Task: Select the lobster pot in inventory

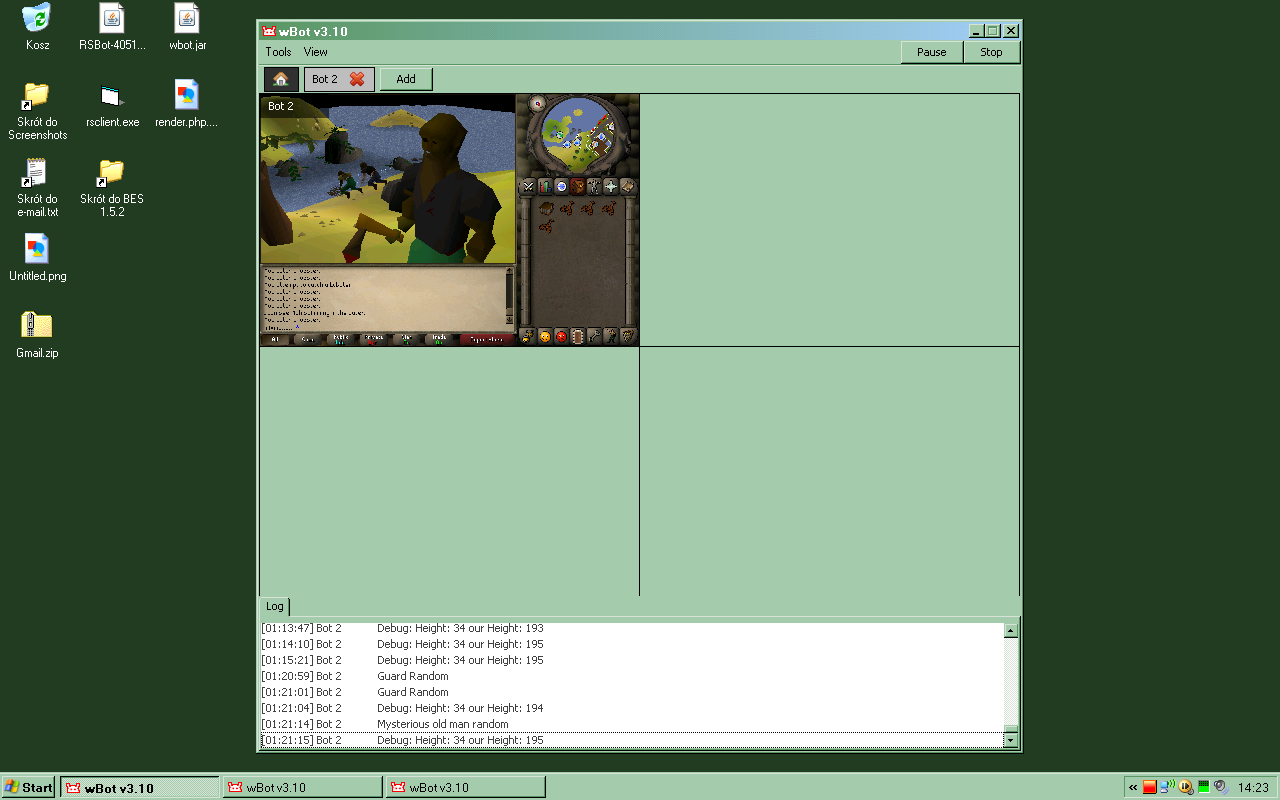Action: (x=546, y=208)
